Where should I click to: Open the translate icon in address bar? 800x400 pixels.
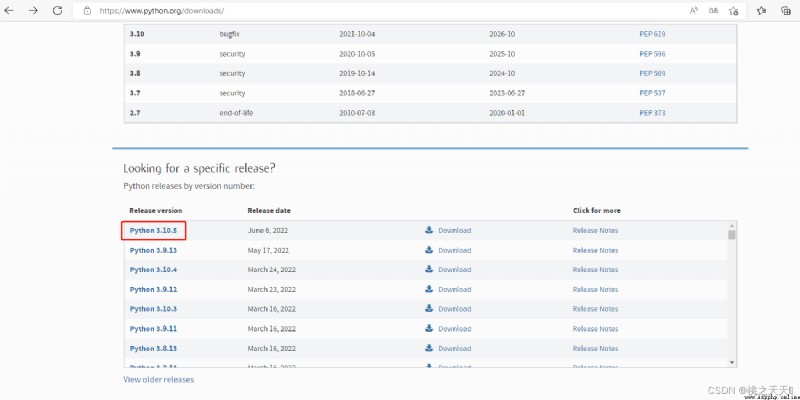click(x=713, y=10)
